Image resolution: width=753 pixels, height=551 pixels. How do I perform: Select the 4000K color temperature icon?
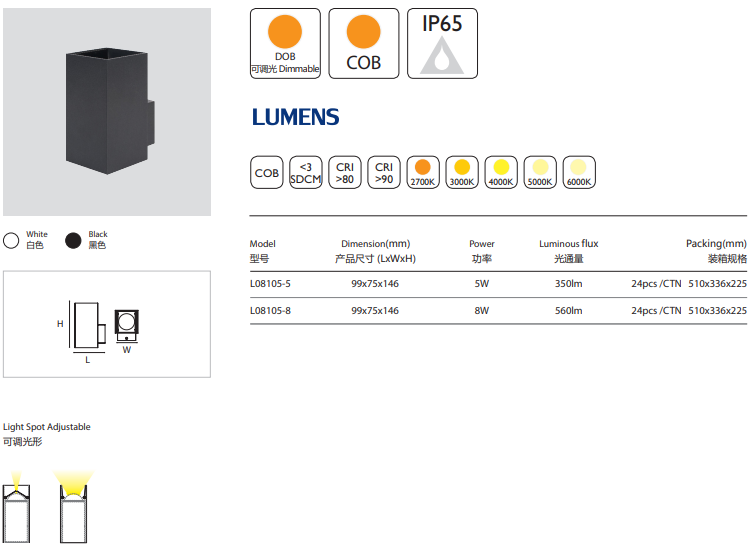pos(500,172)
